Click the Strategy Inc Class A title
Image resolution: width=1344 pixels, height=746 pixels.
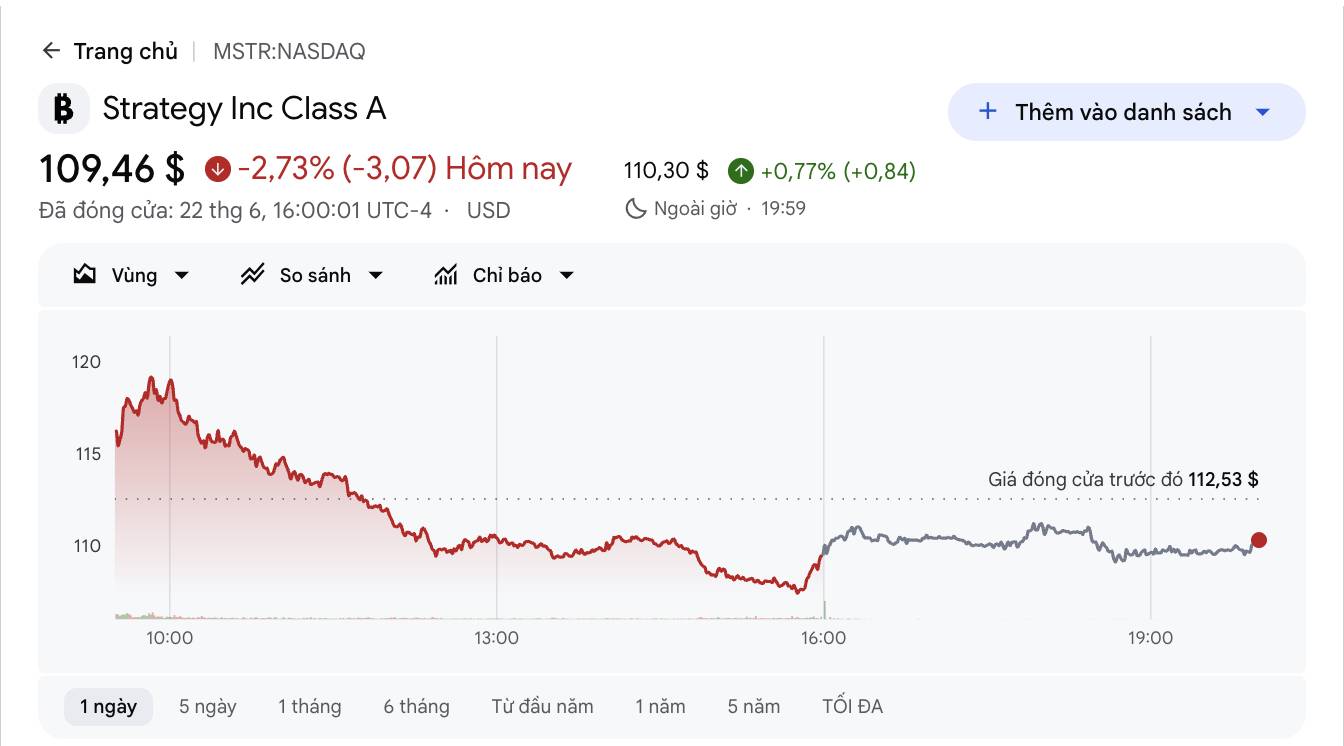(x=244, y=108)
